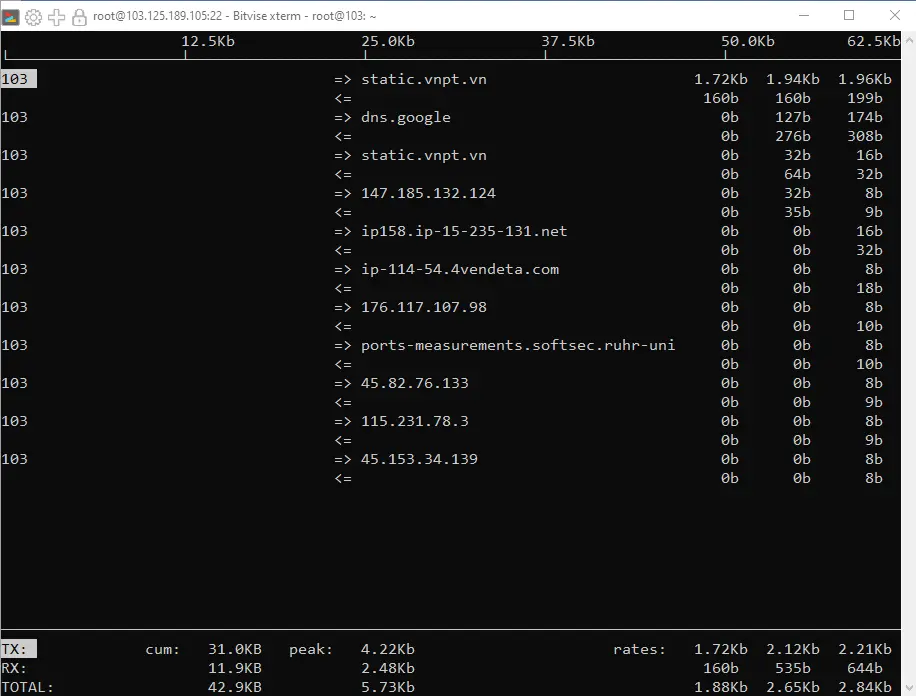916x696 pixels.
Task: Click the 2.84Kb total rate value
Action: tap(865, 687)
